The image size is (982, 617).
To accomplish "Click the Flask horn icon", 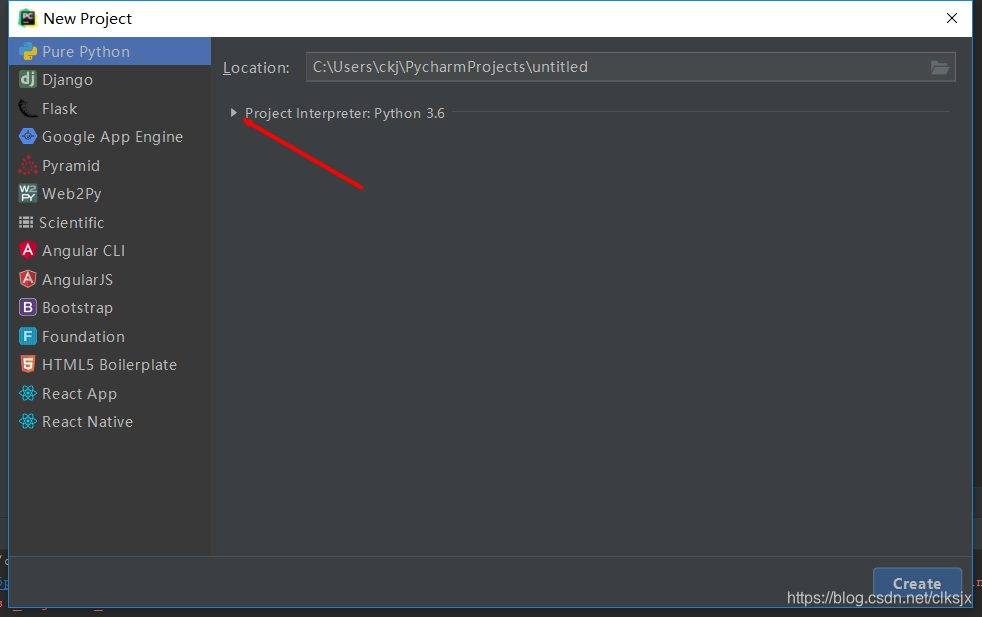I will coord(28,108).
